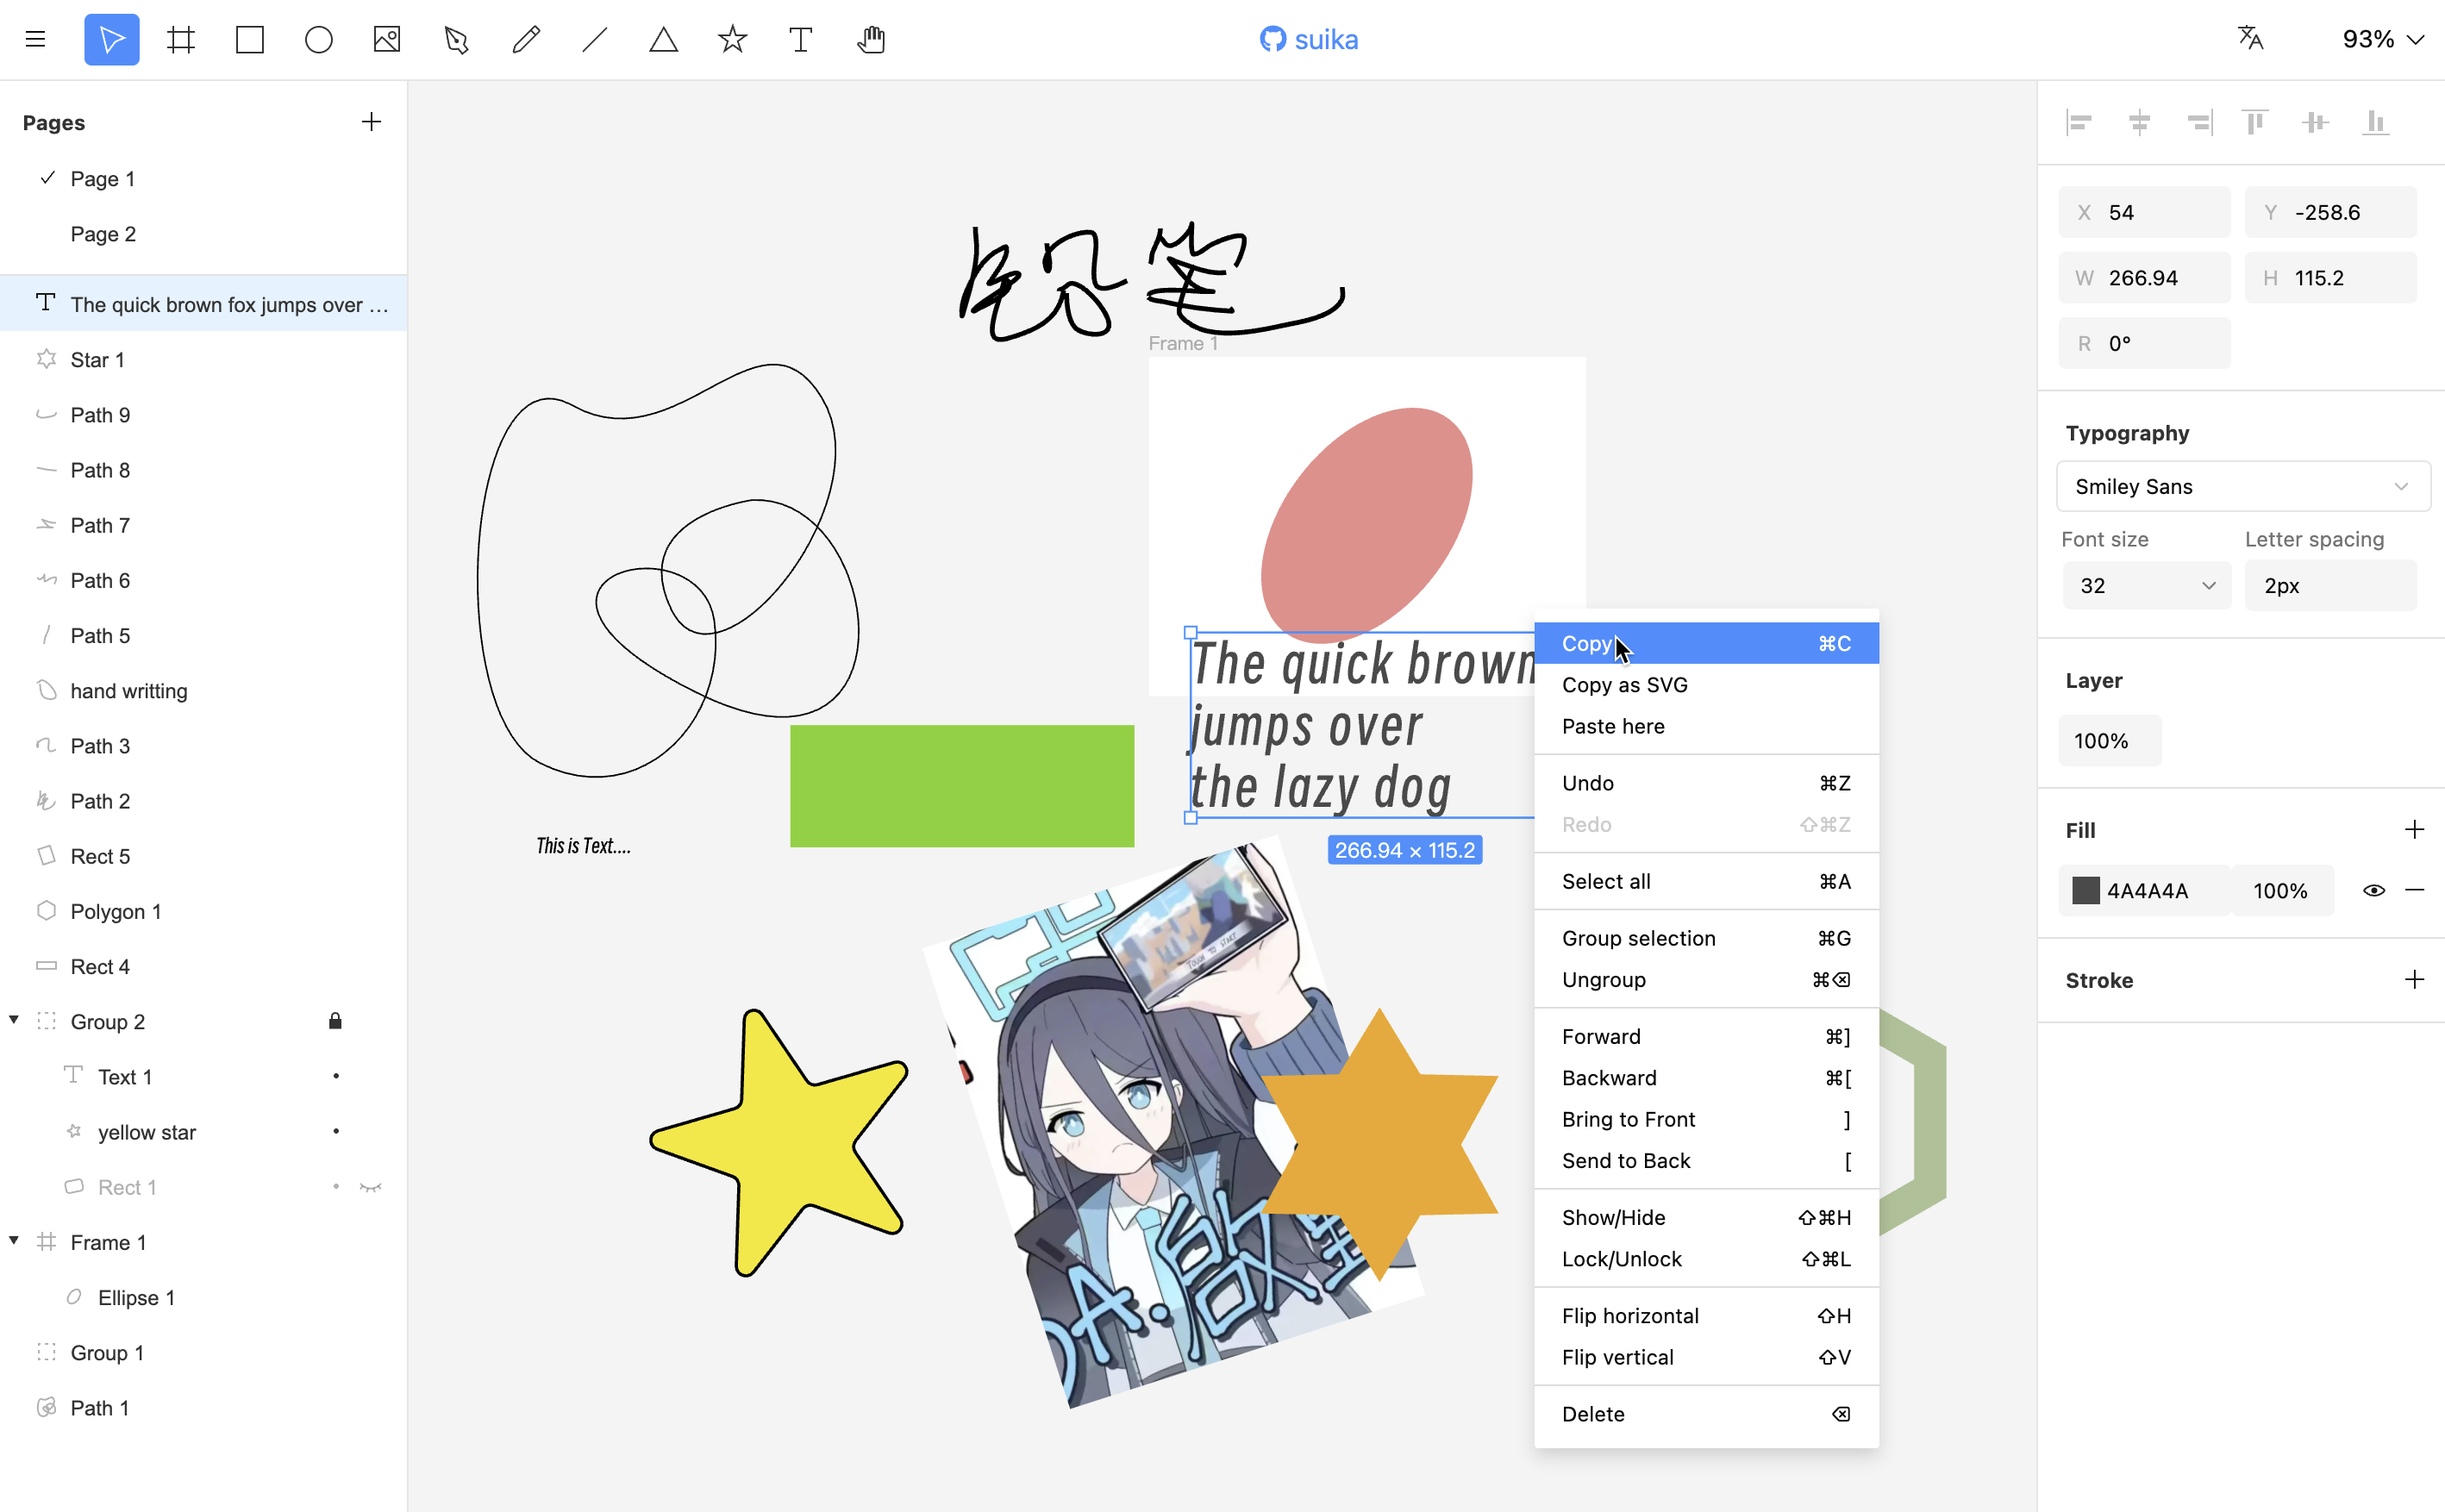Click the Y position field
2445x1512 pixels.
(2330, 212)
